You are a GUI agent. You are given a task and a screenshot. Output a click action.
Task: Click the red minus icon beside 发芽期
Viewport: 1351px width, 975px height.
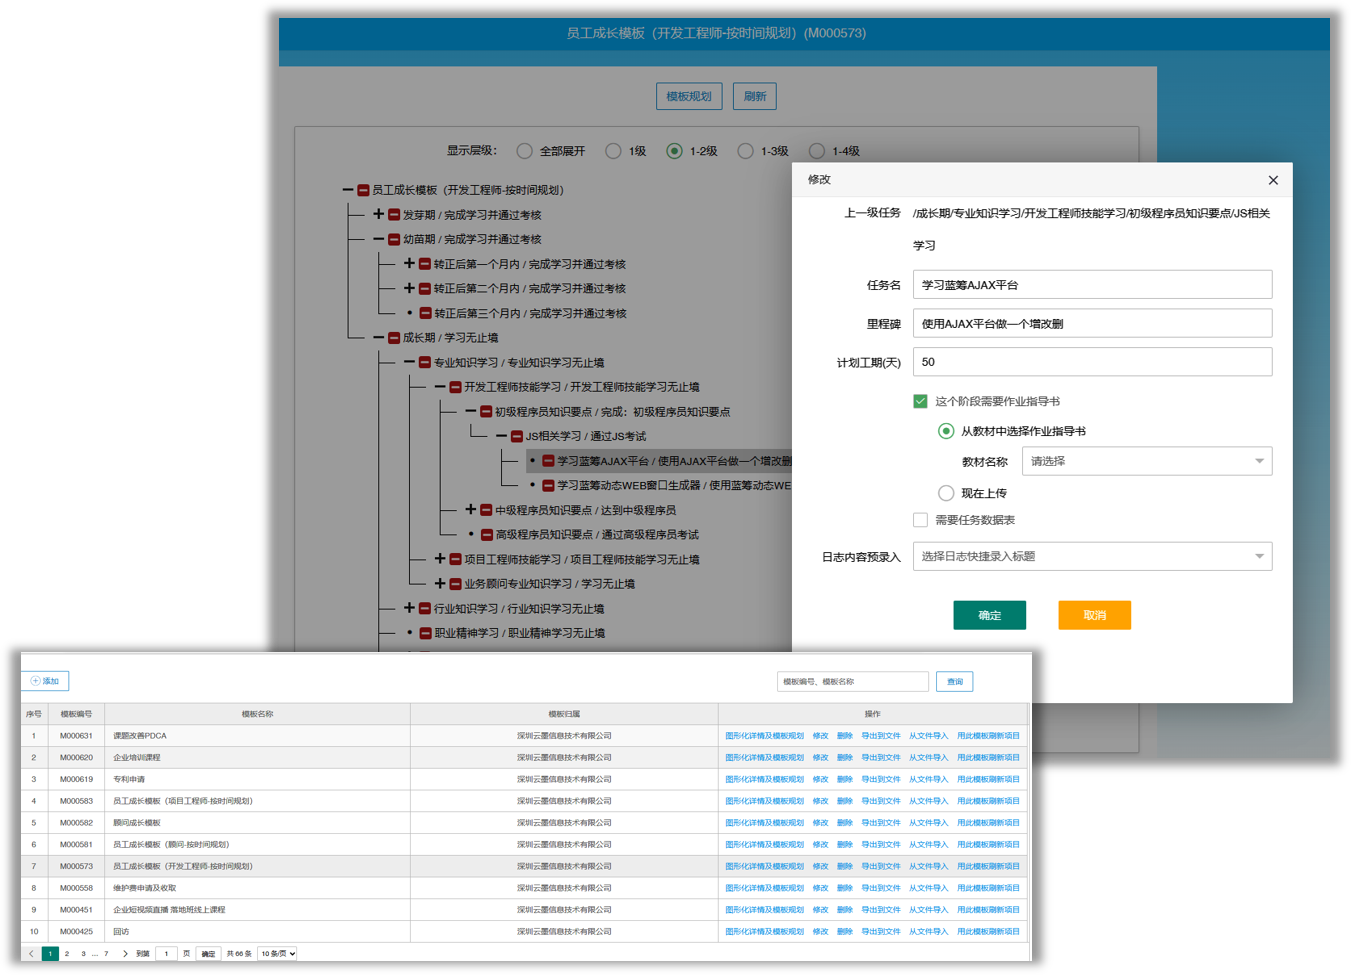click(x=394, y=215)
